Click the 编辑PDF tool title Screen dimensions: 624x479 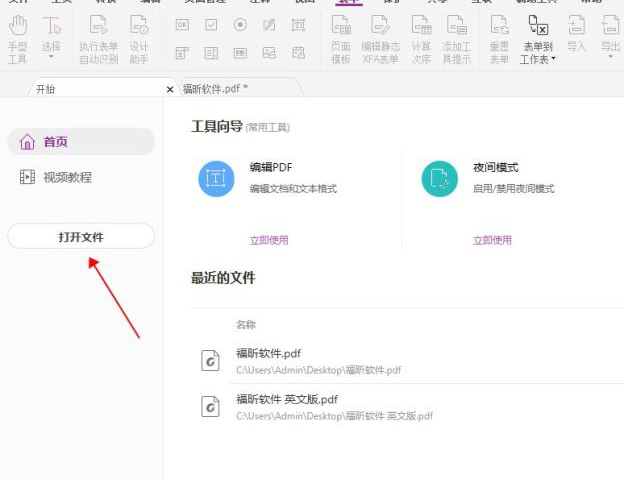pyautogui.click(x=271, y=167)
